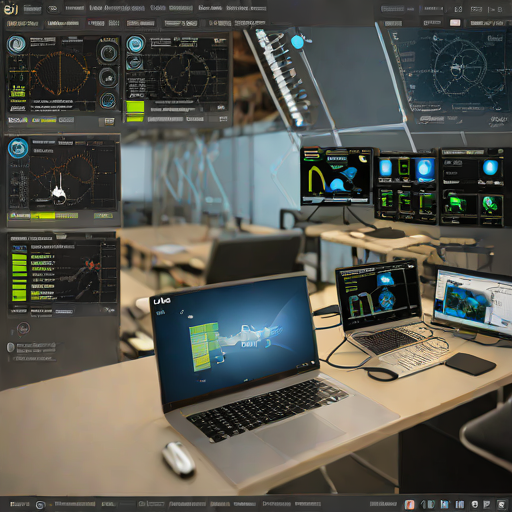Click the yellow-green bar below the spacecraft panel
The image size is (512, 512).
[43, 216]
